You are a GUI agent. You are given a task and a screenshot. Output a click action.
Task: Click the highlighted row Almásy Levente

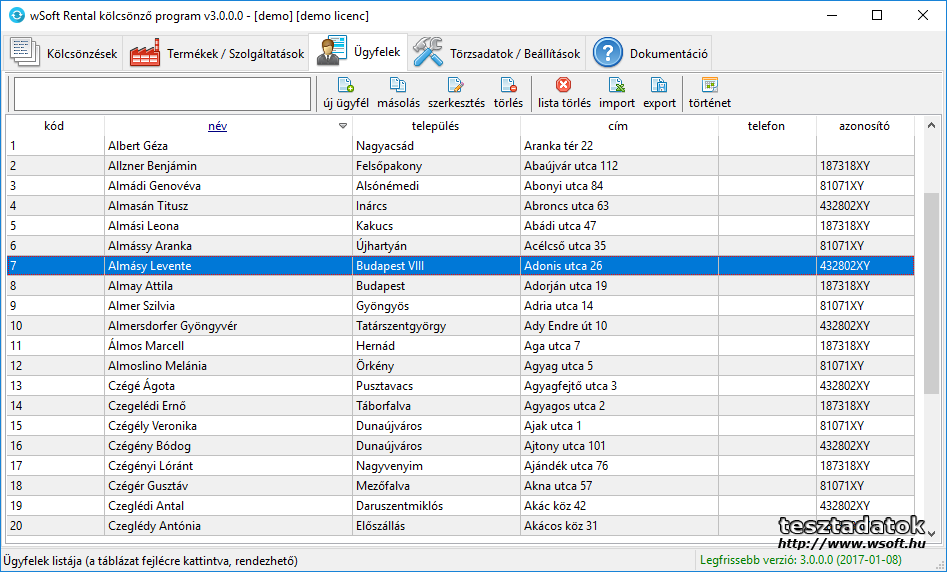[460, 266]
